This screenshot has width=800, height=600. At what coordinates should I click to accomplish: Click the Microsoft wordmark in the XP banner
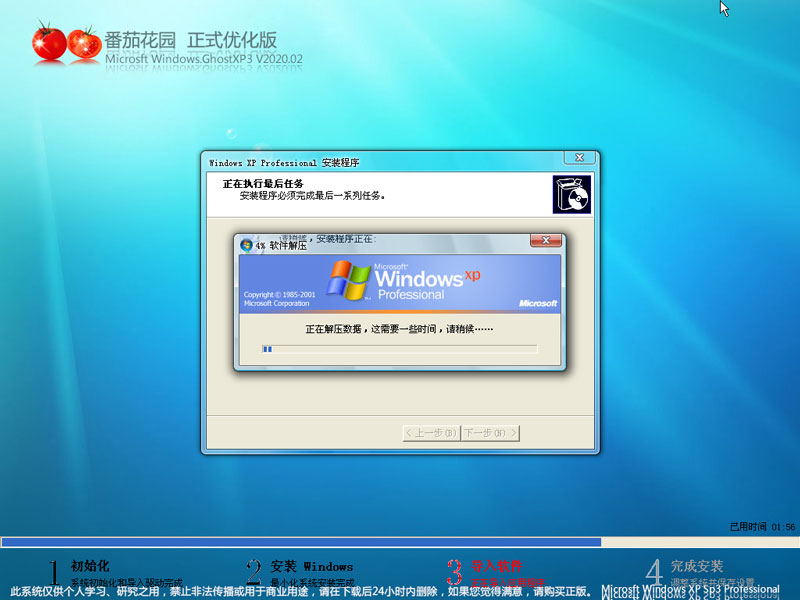coord(538,303)
